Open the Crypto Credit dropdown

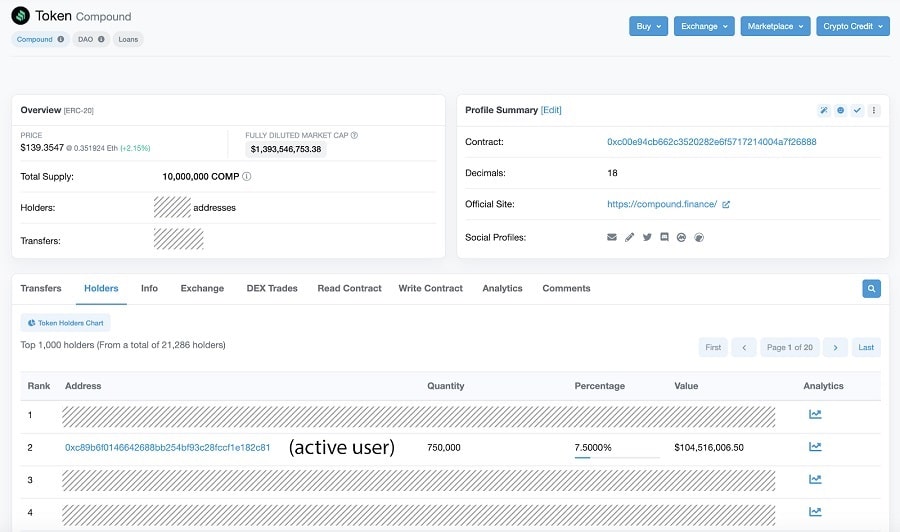pos(852,26)
